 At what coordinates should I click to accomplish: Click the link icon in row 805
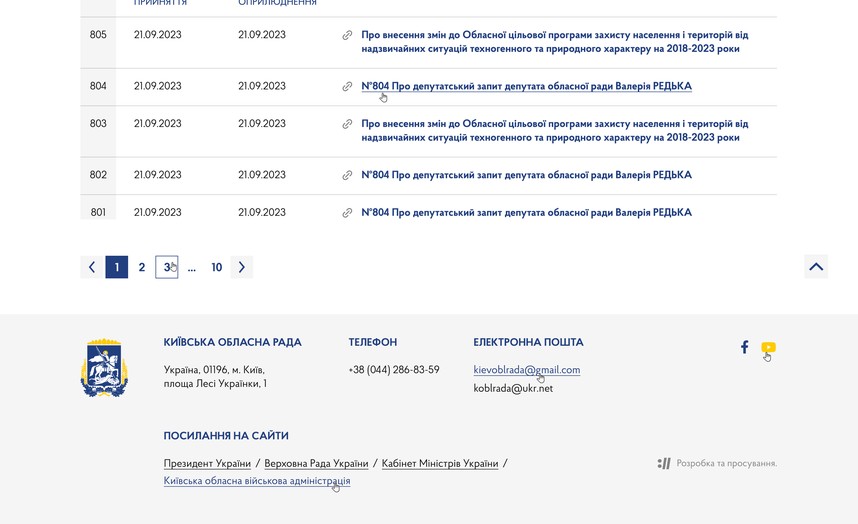(347, 36)
